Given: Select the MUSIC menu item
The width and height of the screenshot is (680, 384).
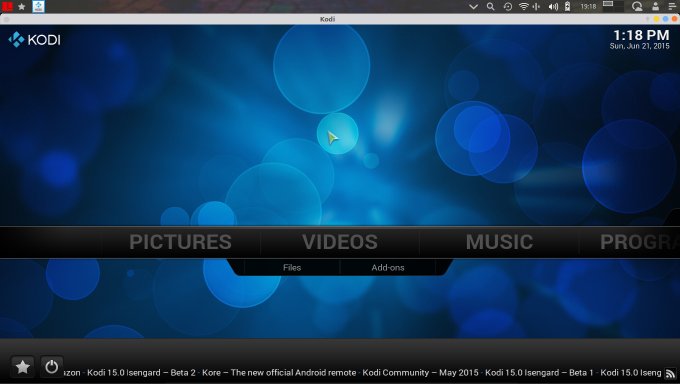Looking at the screenshot, I should [x=499, y=242].
